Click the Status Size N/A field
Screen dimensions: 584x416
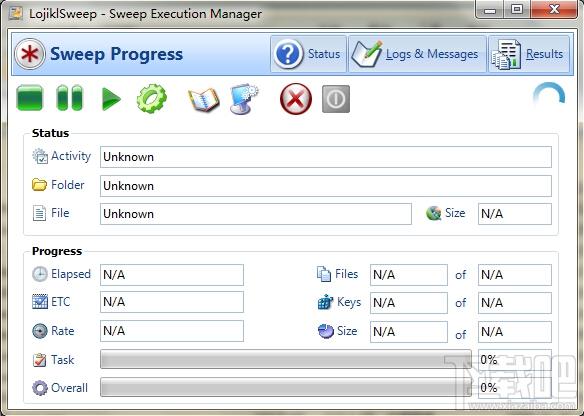(x=515, y=214)
